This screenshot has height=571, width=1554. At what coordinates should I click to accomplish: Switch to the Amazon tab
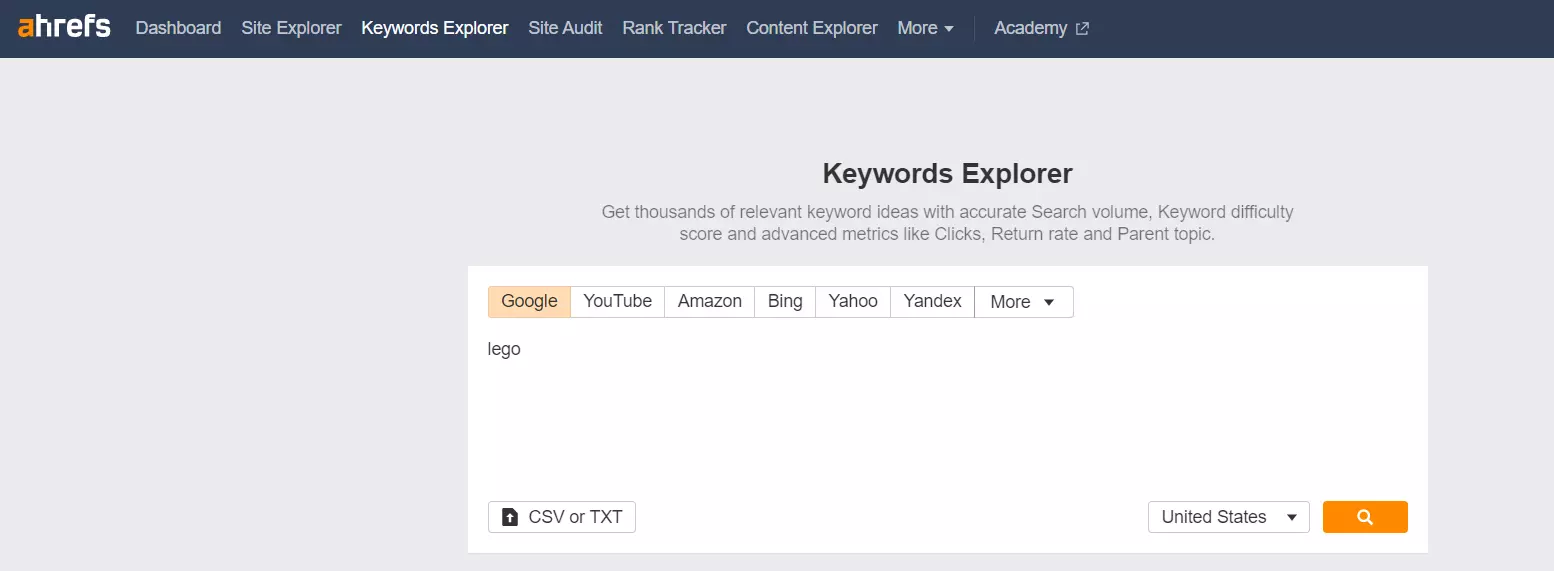pos(710,302)
